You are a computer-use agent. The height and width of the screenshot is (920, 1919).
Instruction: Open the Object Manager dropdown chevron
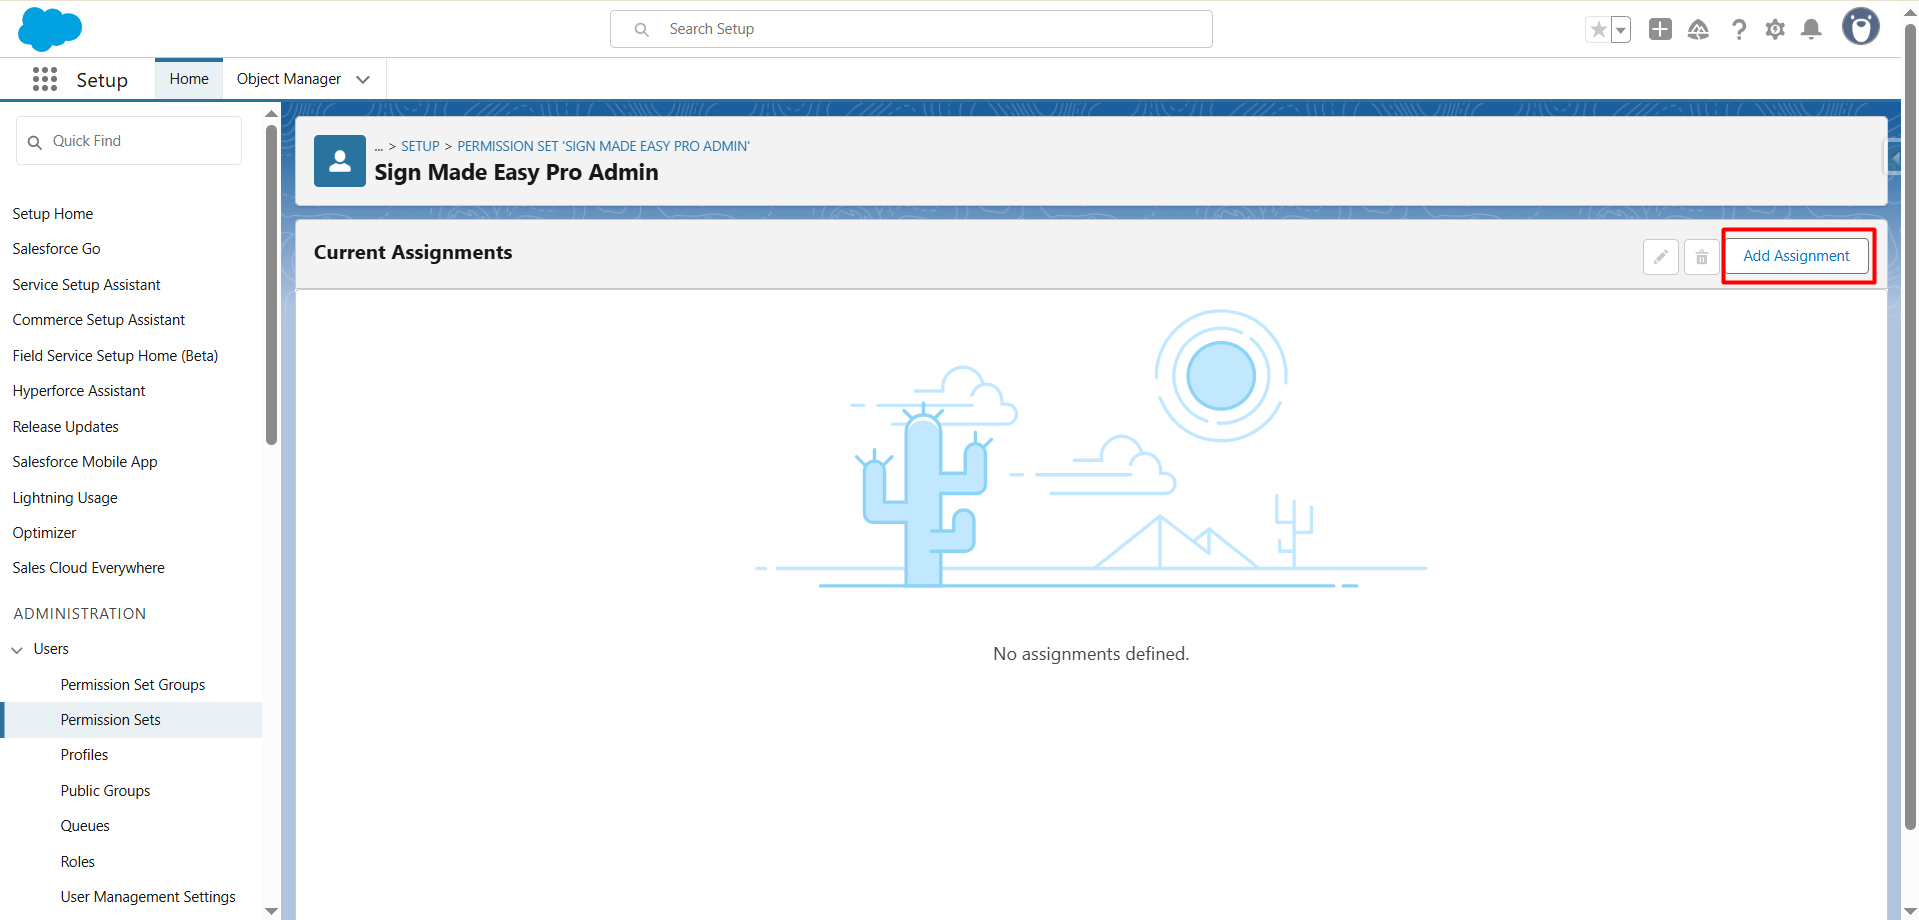click(x=363, y=80)
